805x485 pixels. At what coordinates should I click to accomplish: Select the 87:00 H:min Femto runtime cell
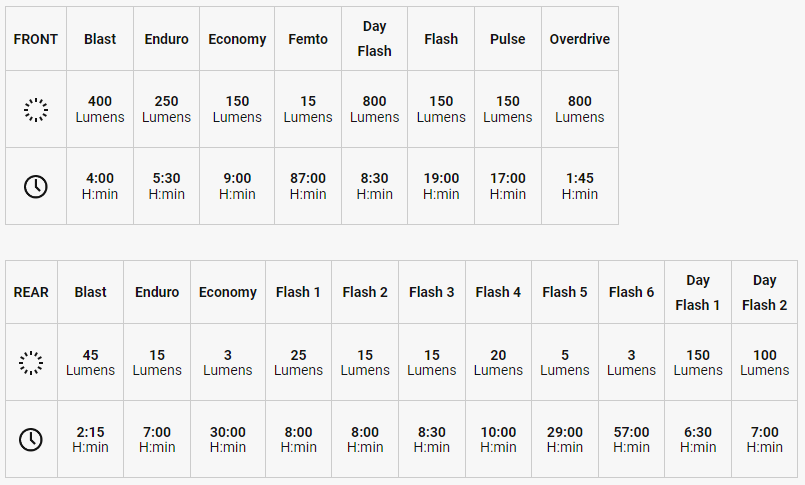[308, 186]
